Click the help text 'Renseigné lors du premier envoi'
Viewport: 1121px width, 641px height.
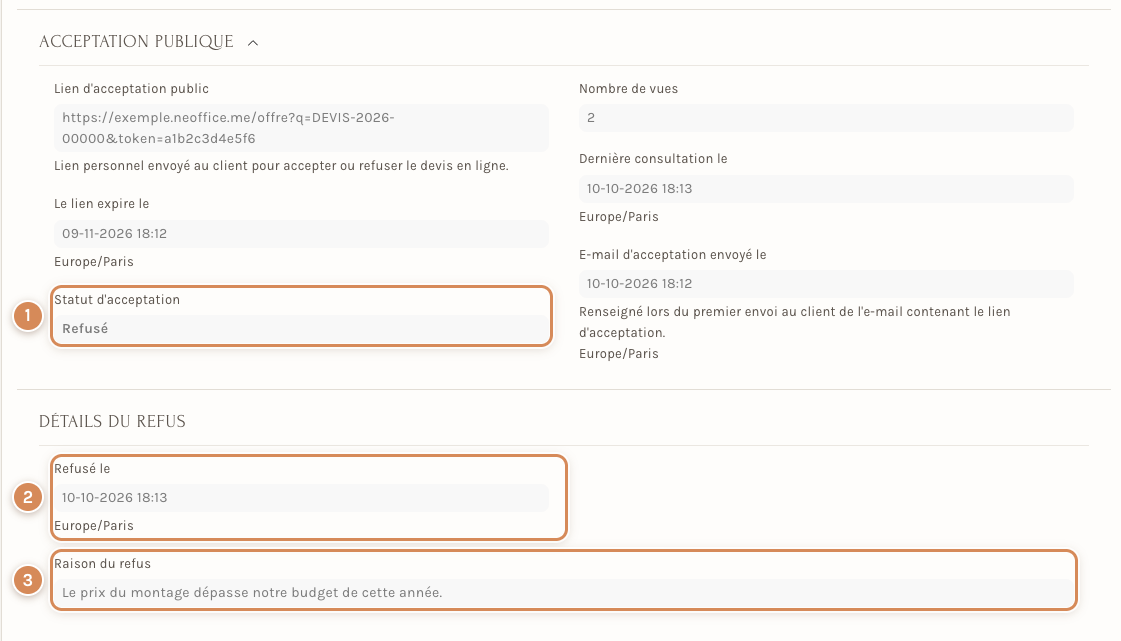(x=794, y=322)
